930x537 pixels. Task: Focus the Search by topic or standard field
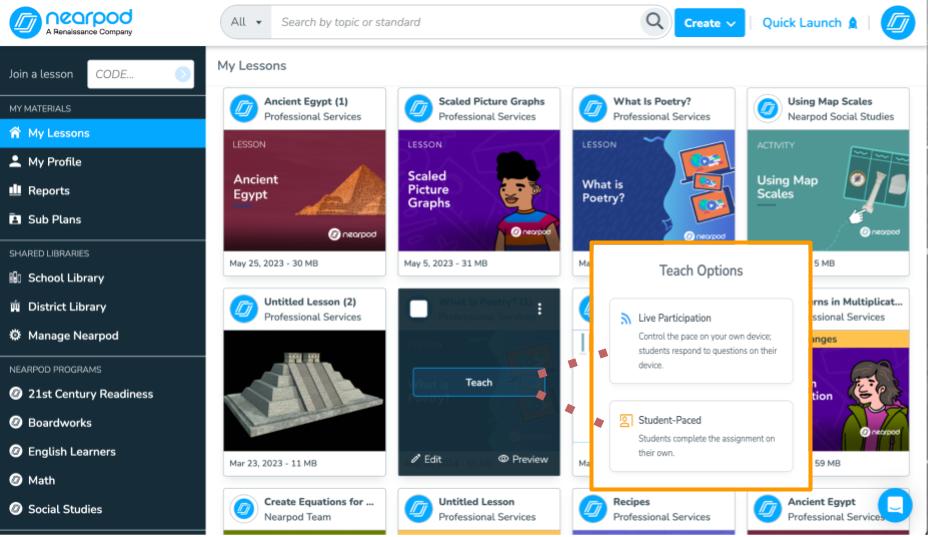pos(456,22)
